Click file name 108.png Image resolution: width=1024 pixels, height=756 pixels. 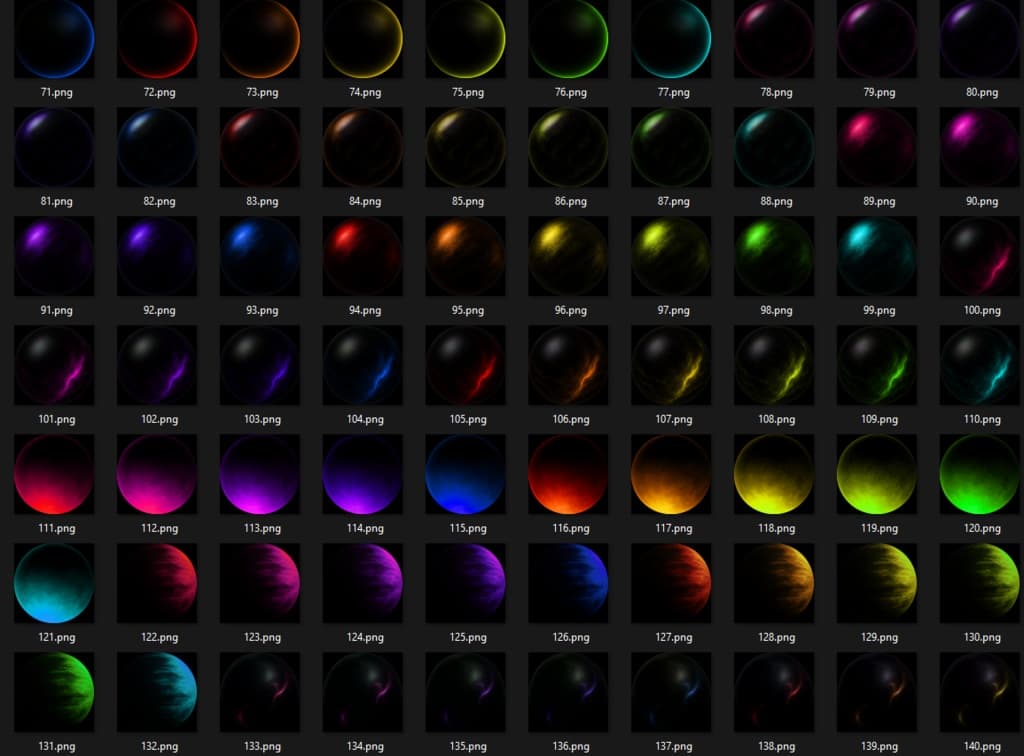(776, 420)
